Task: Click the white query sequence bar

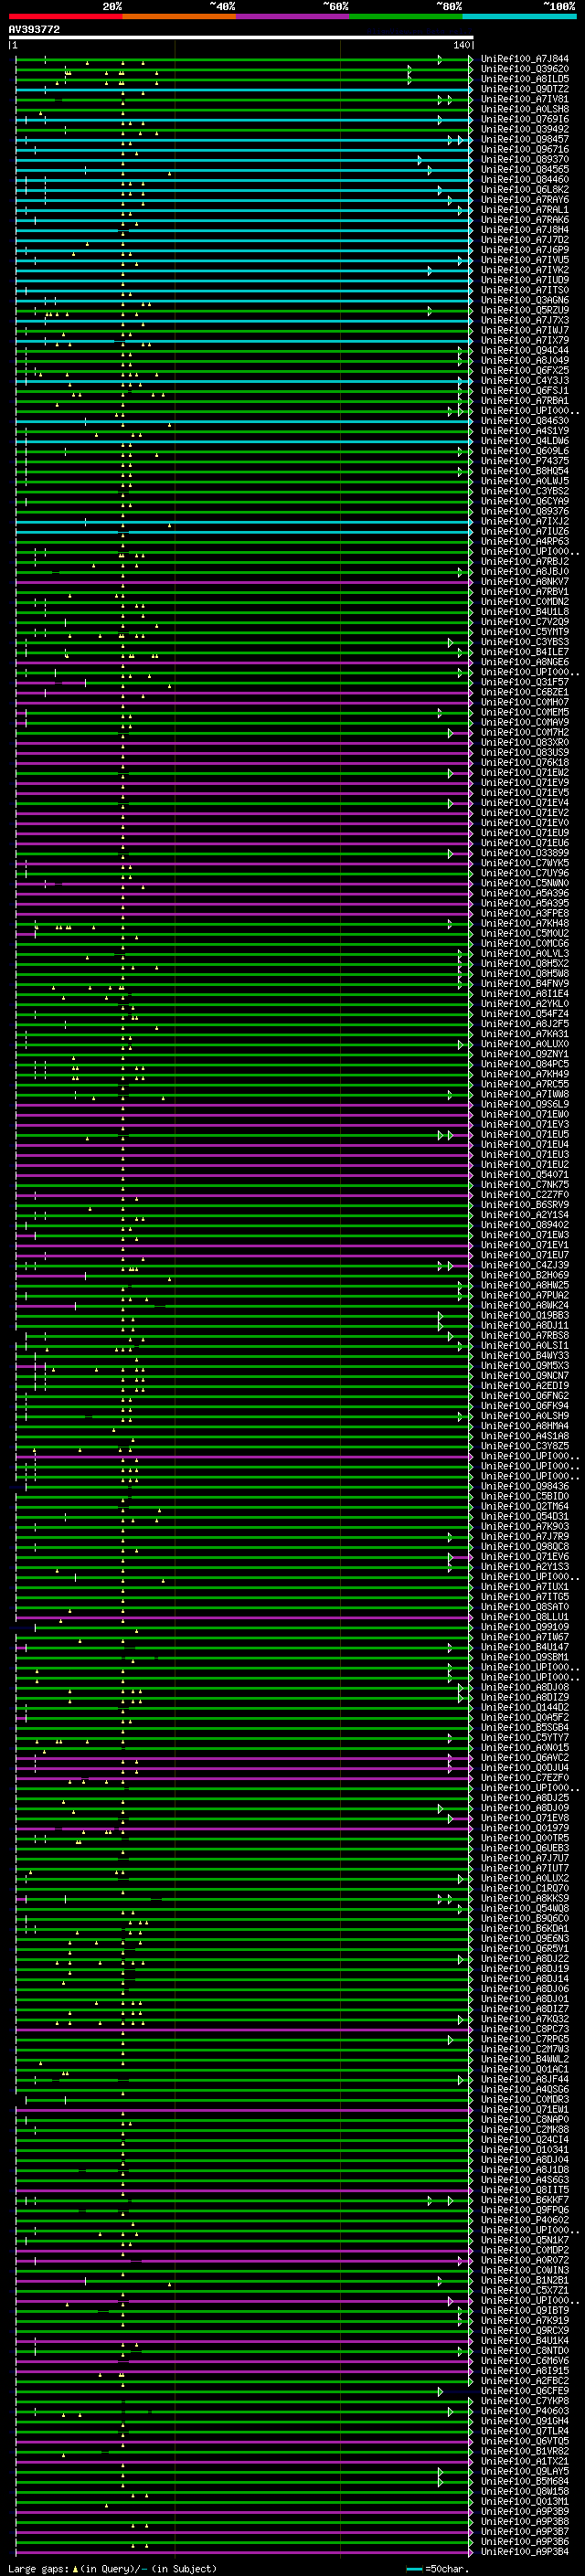Action: (x=241, y=37)
